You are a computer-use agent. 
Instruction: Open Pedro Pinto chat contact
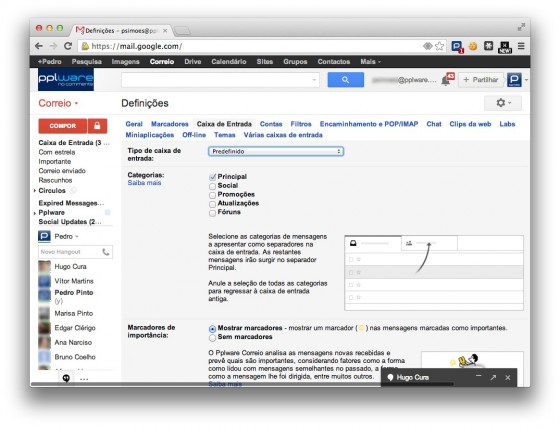74,293
